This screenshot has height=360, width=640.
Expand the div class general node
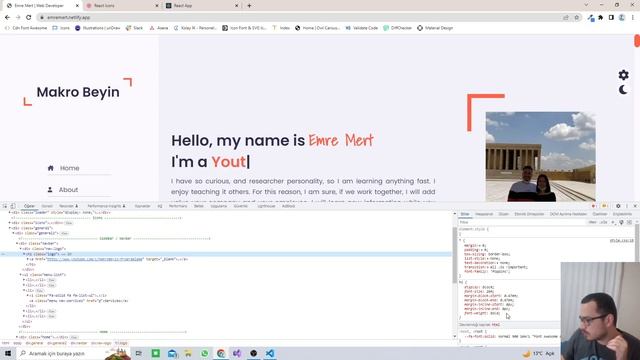10,228
